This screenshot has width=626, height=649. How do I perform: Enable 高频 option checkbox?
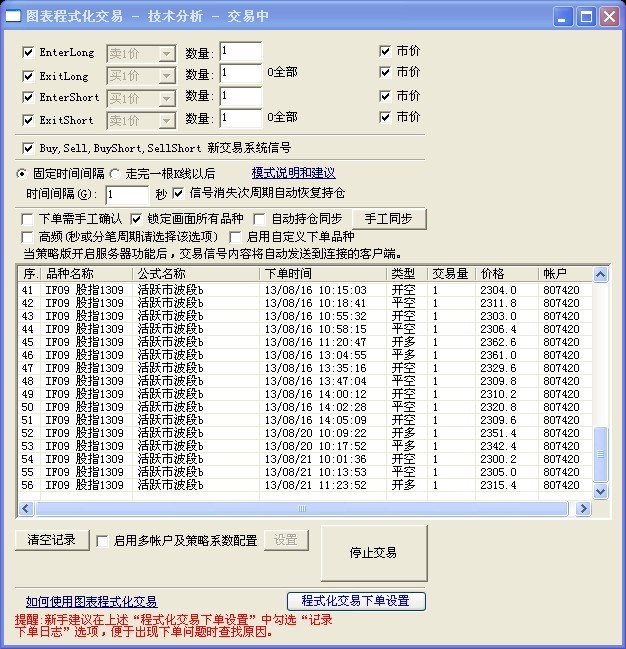27,237
